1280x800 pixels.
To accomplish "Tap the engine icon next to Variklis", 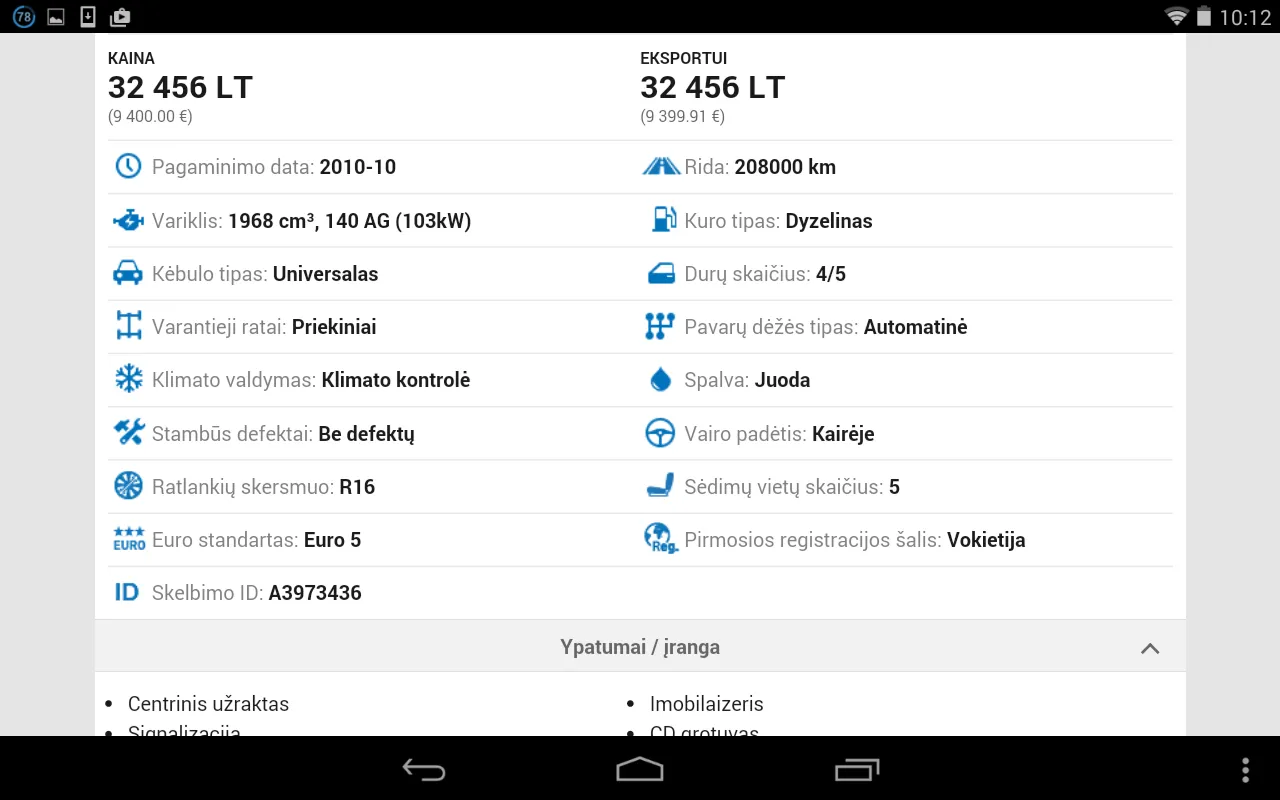I will 128,220.
